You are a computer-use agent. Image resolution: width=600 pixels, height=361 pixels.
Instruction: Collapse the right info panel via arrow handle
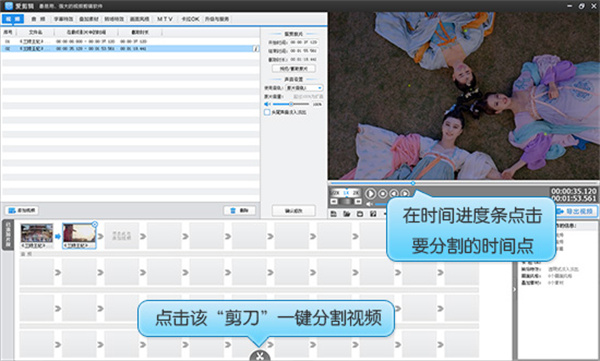click(x=515, y=289)
